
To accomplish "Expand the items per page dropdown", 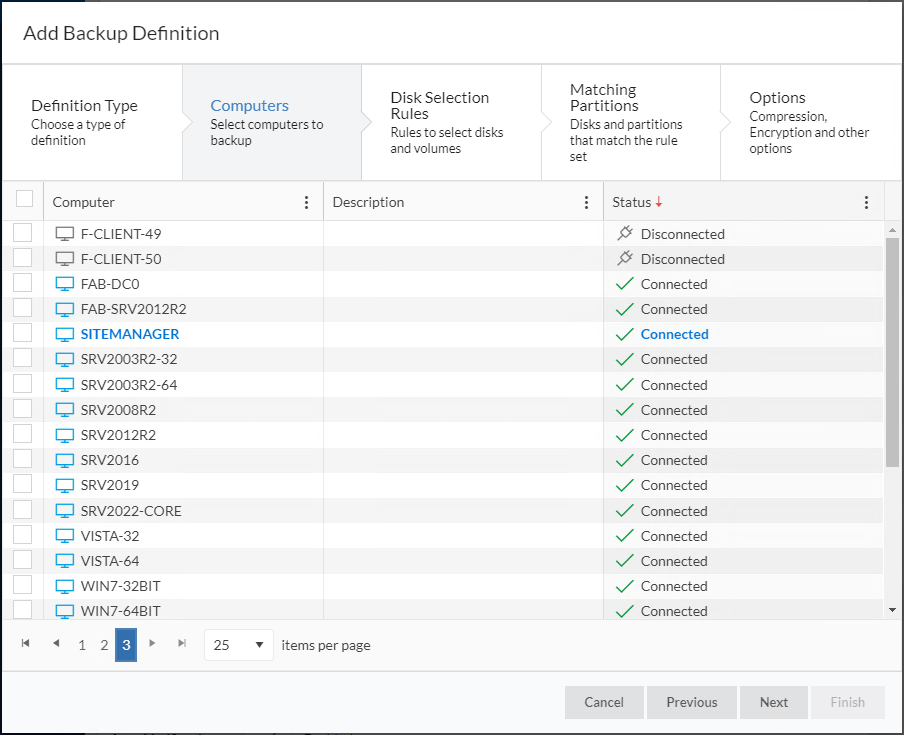I will (x=239, y=645).
